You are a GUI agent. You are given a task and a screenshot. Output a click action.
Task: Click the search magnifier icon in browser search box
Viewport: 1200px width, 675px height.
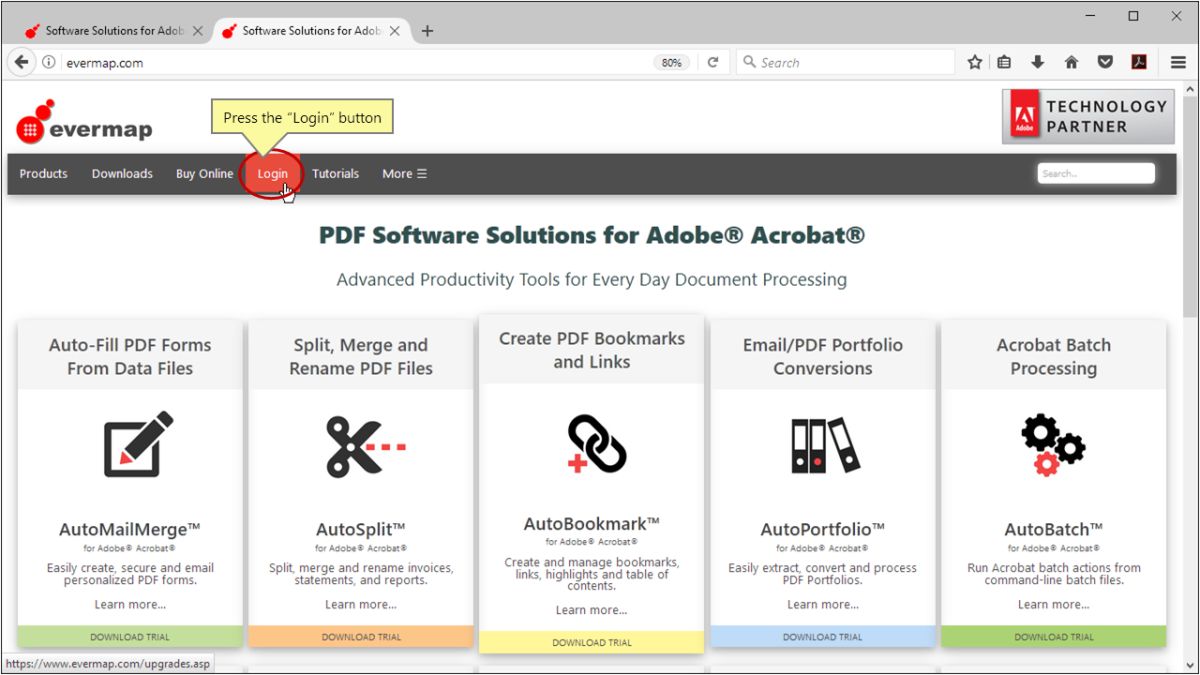(x=749, y=62)
